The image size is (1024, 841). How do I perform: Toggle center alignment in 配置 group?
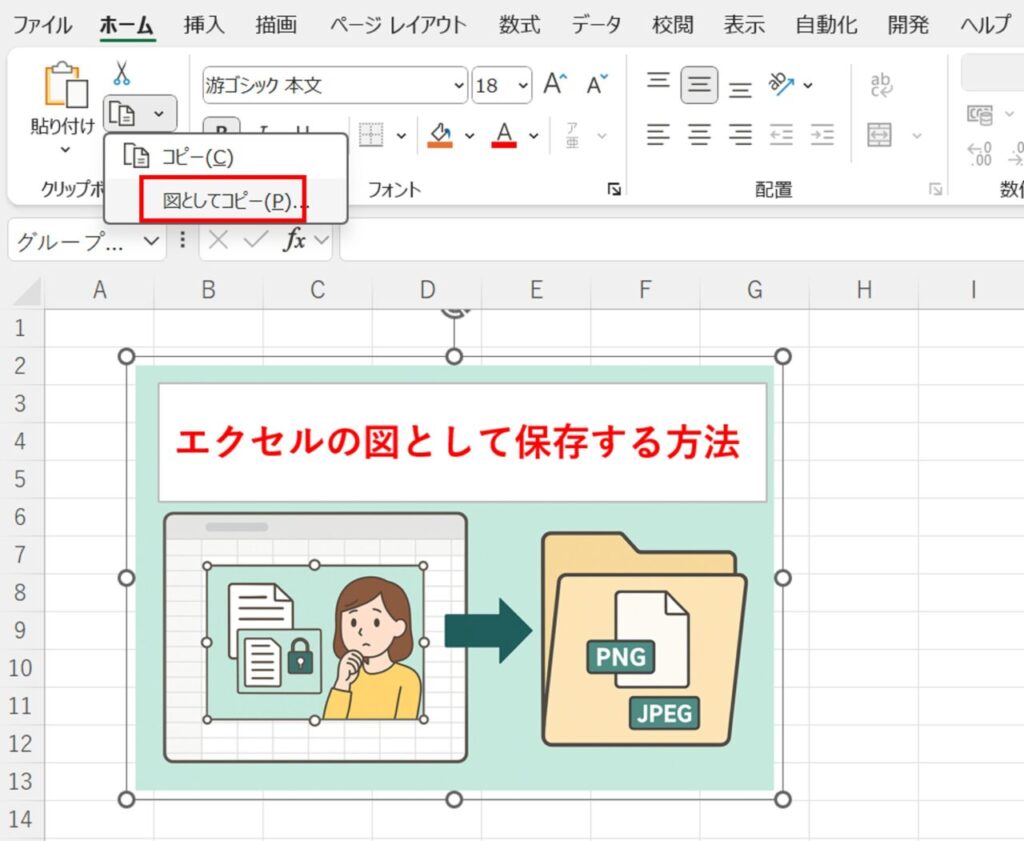coord(700,134)
